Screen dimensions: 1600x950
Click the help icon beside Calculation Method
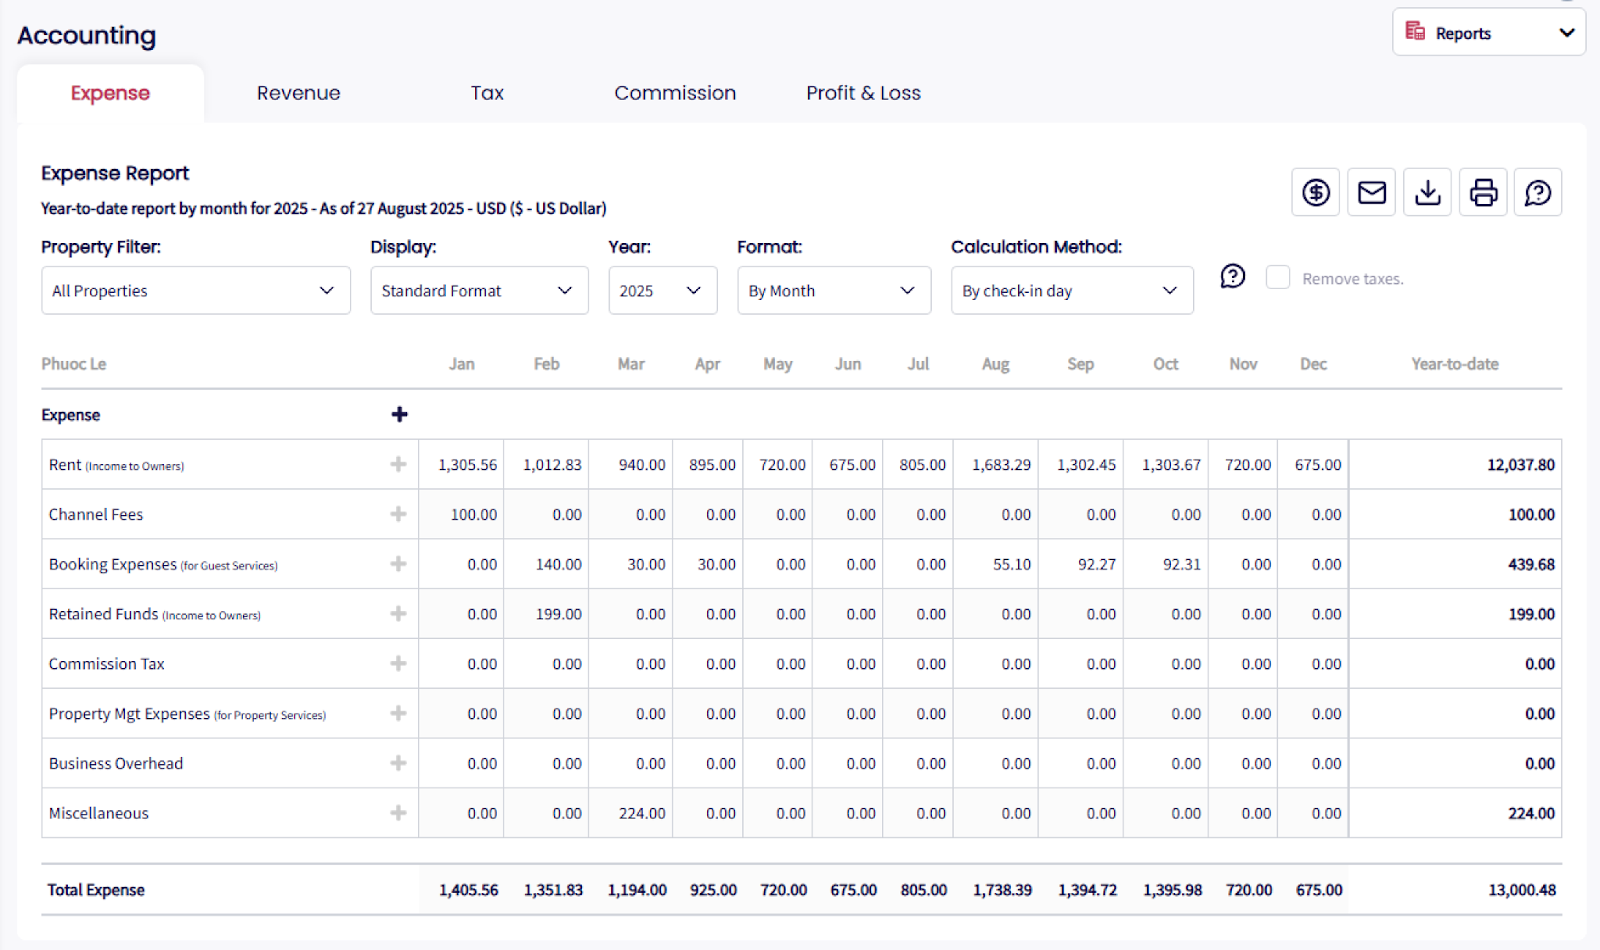(x=1233, y=276)
